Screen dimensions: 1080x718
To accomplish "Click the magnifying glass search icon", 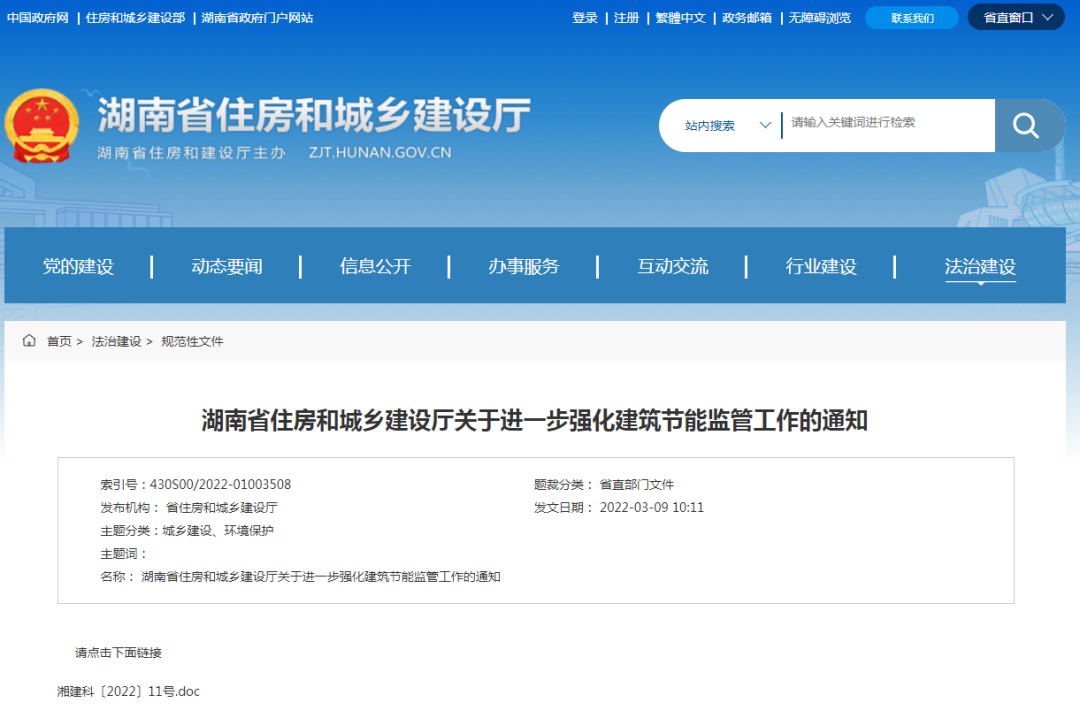I will 1026,125.
